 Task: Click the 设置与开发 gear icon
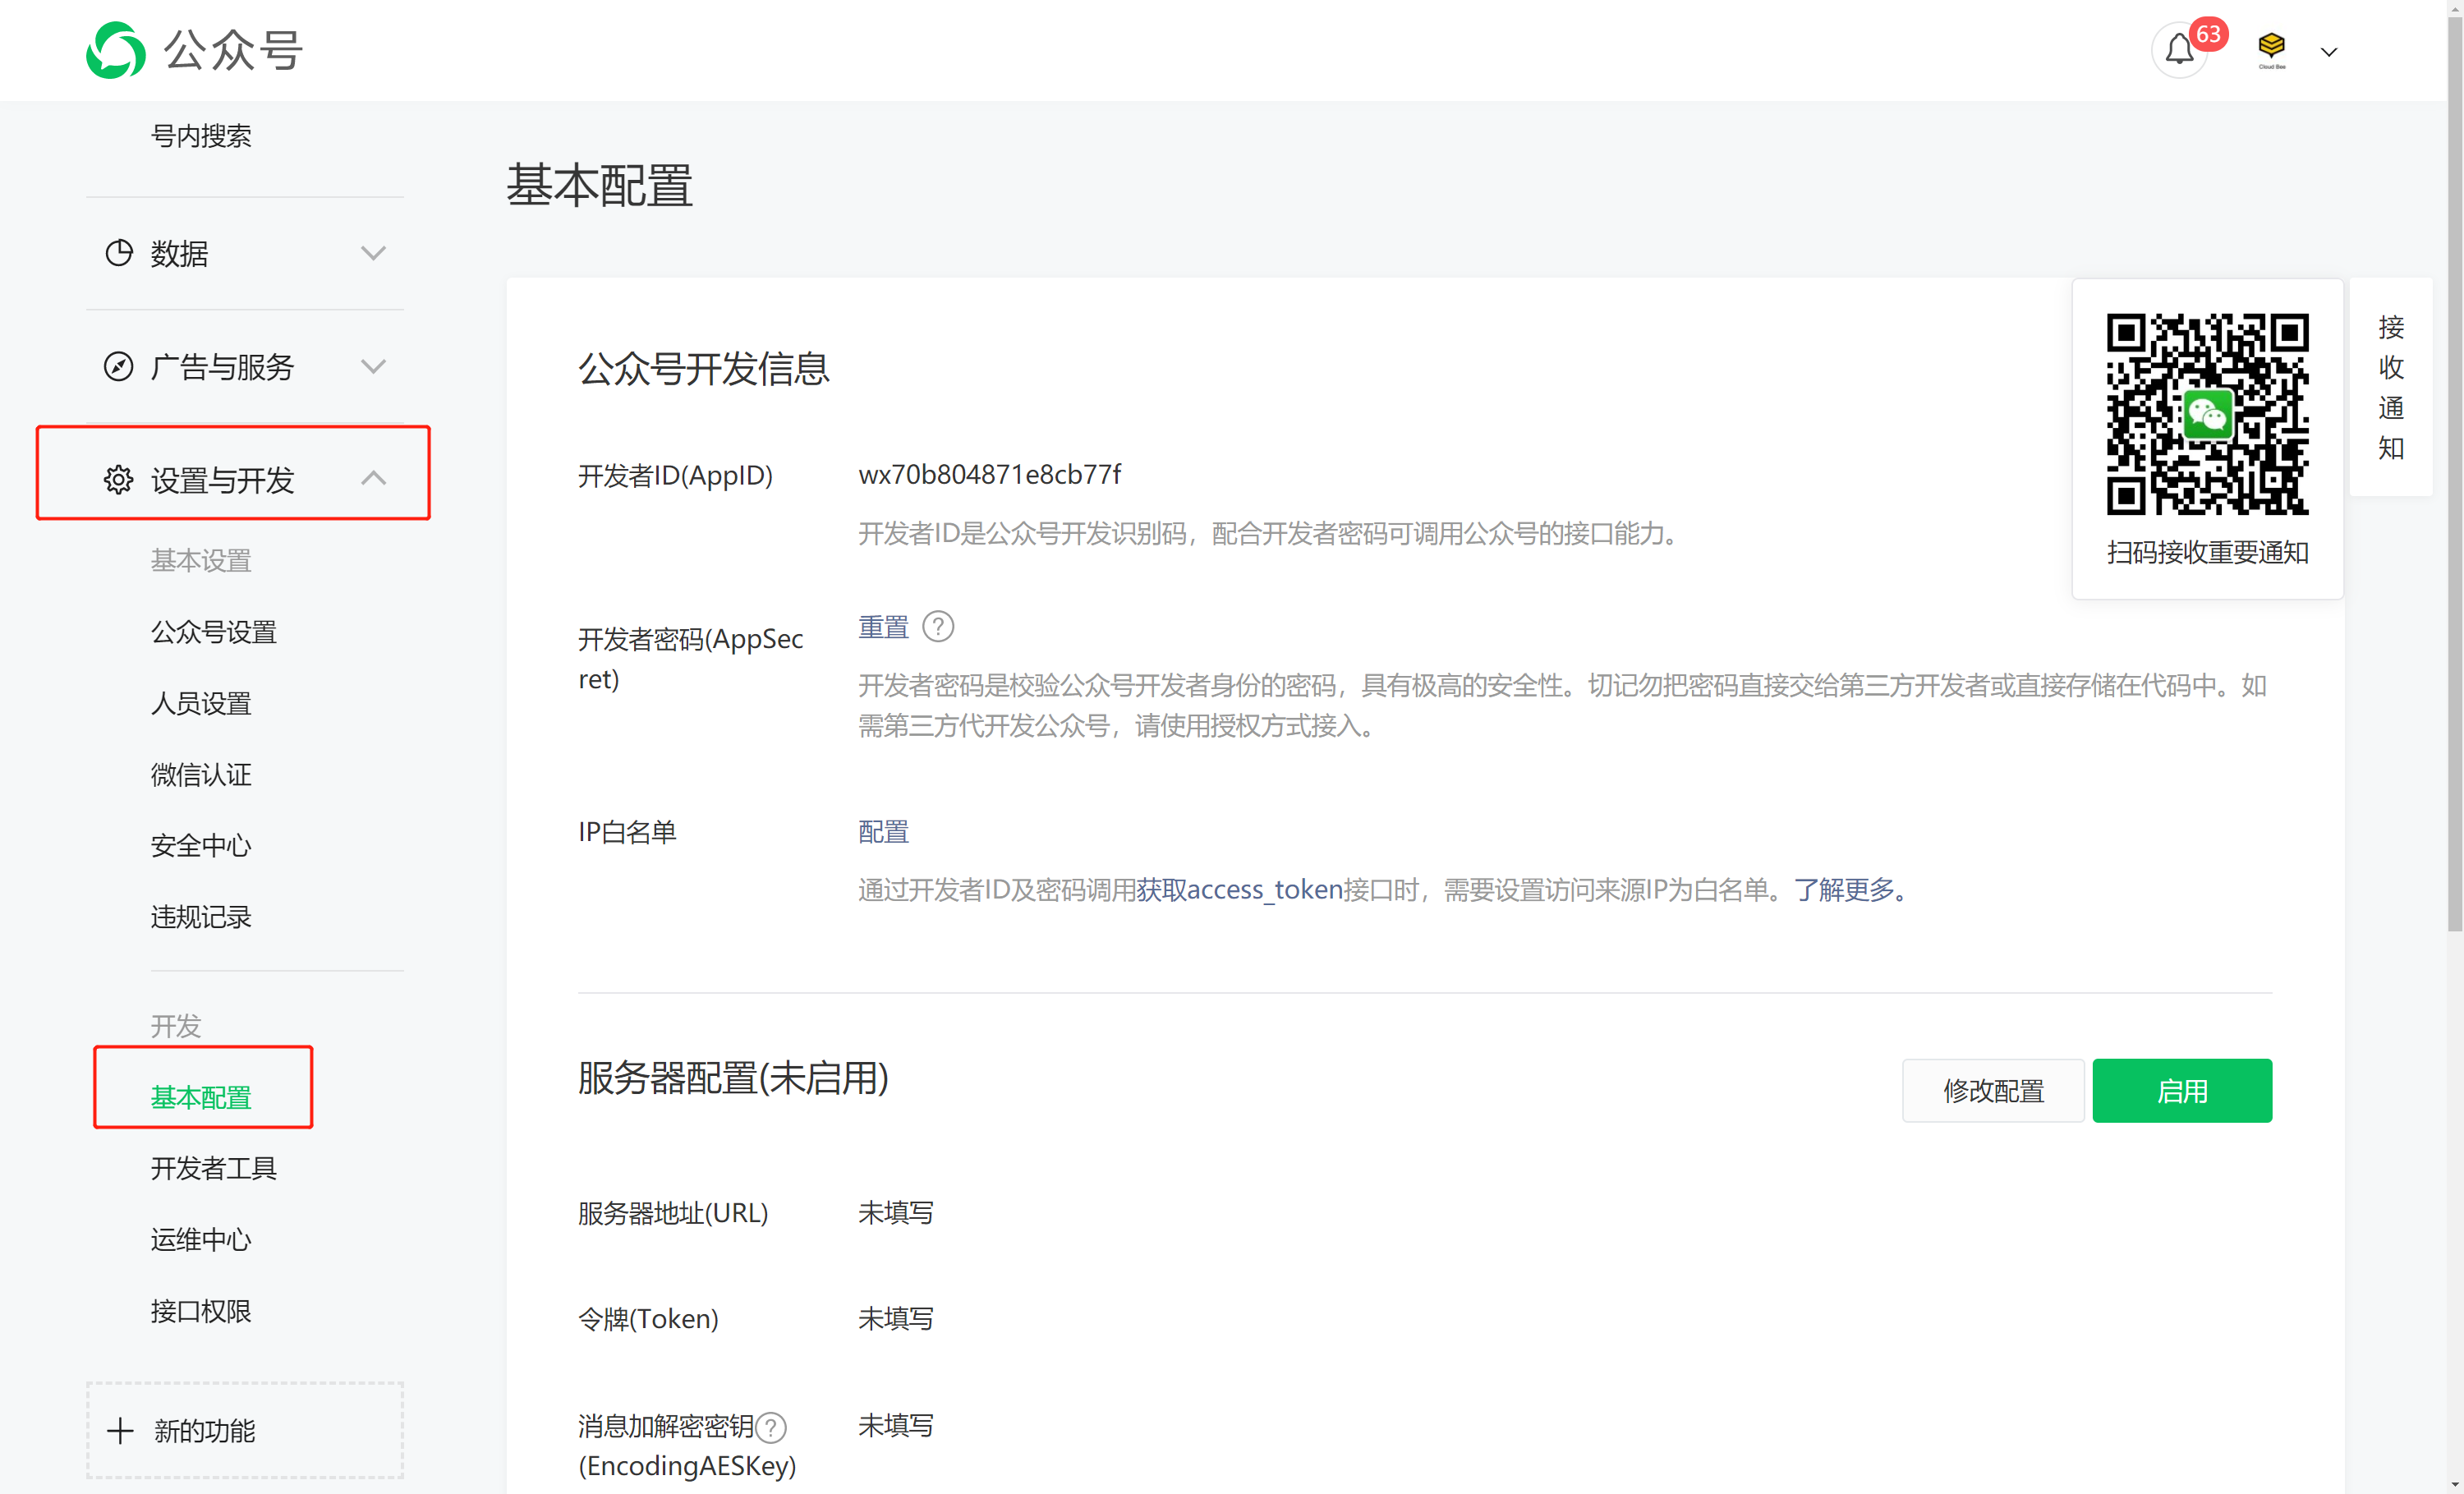119,480
